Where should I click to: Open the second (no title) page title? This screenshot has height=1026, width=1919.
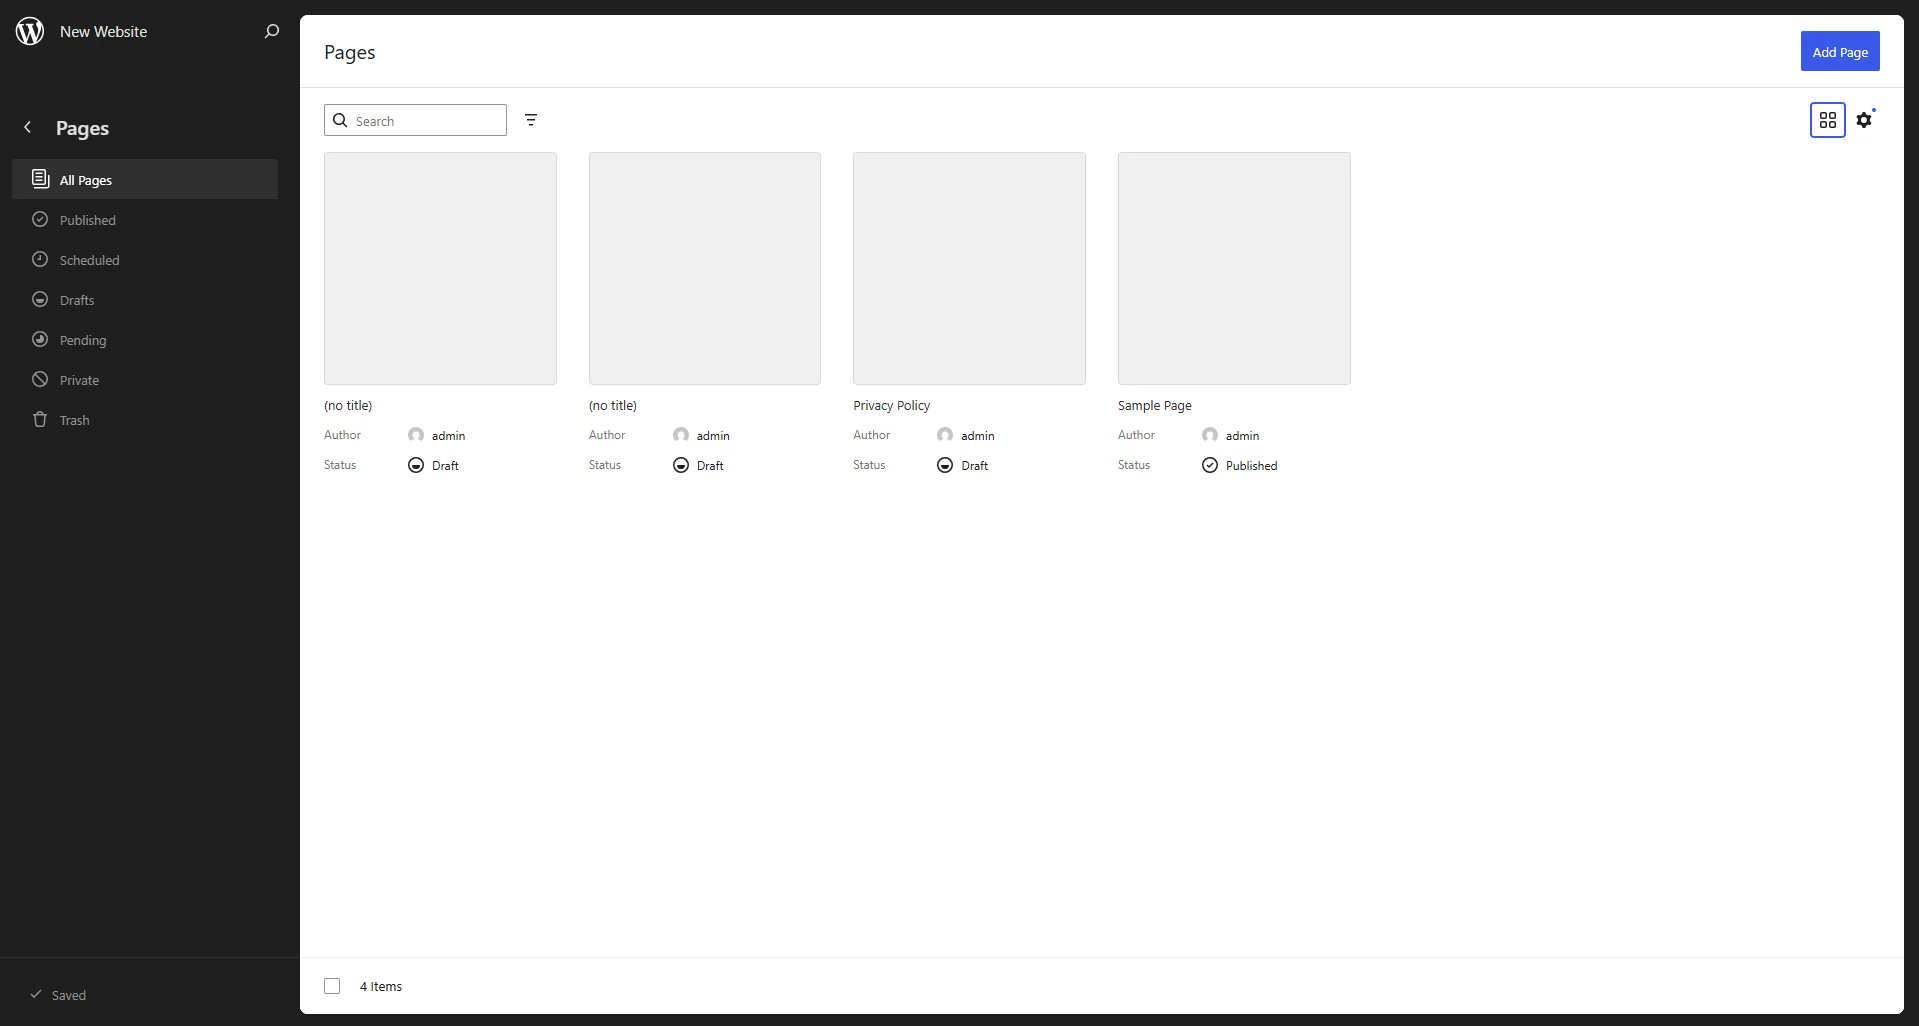click(612, 405)
